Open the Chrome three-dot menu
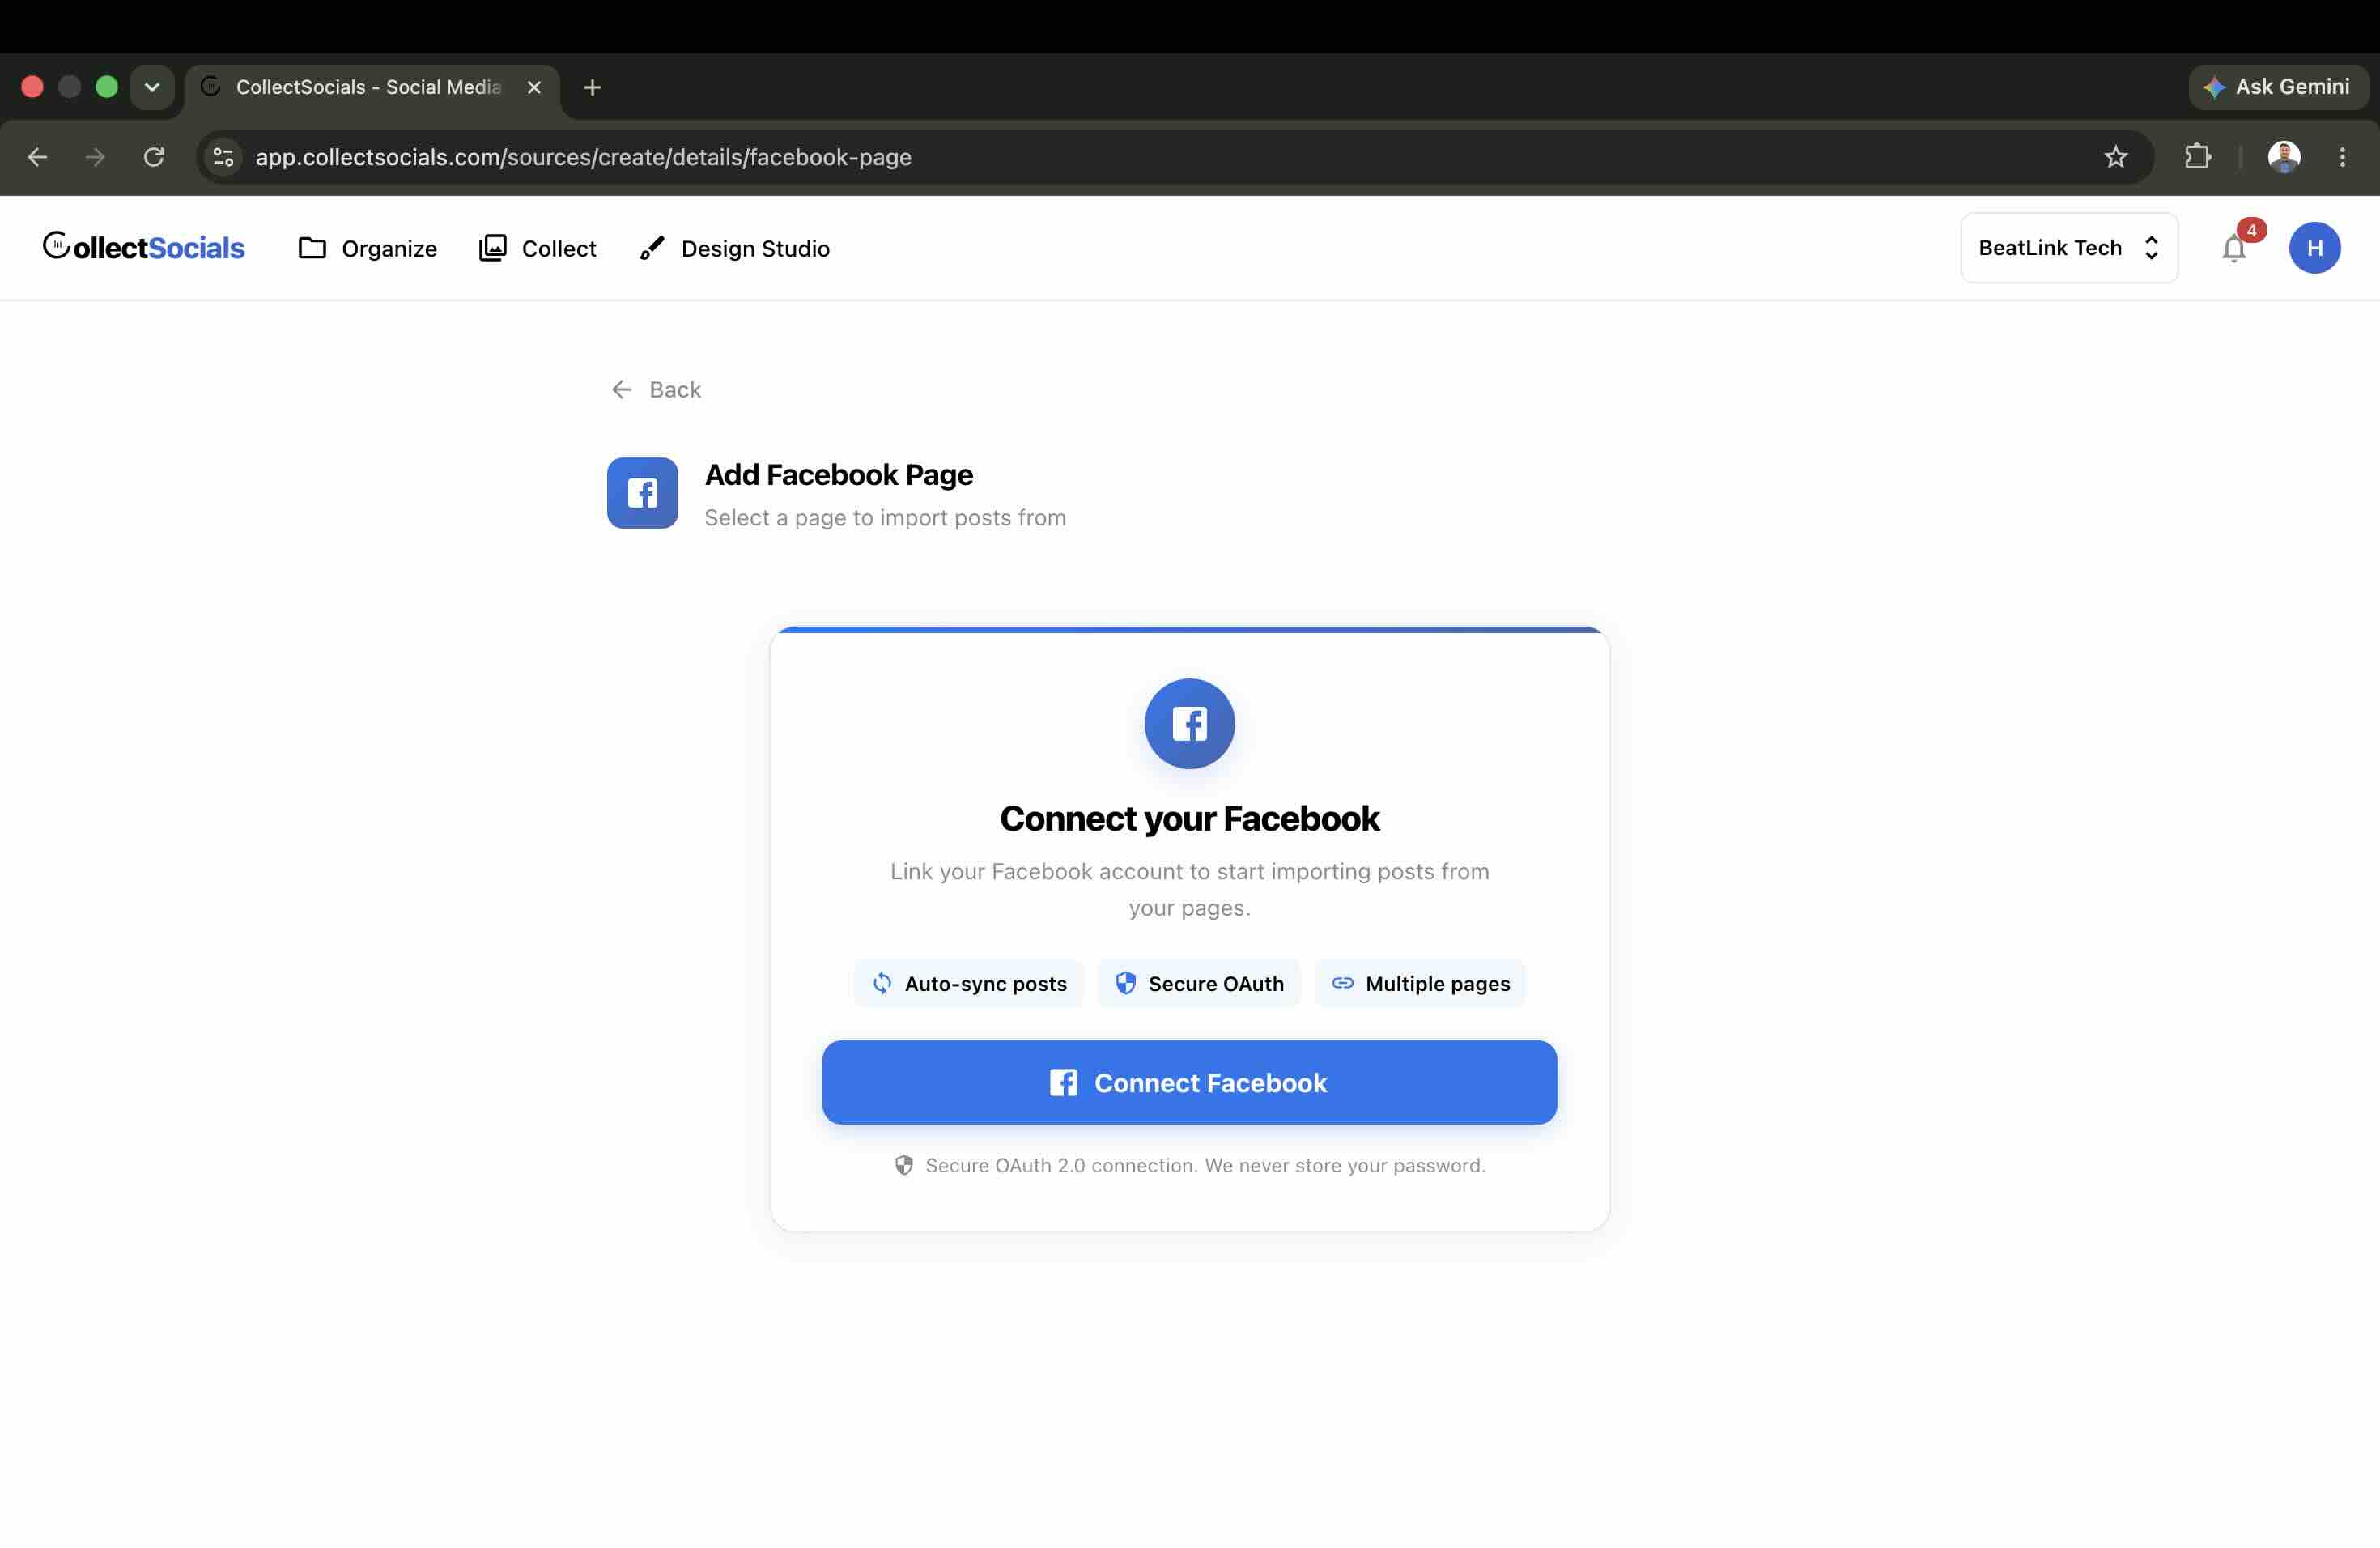Screen dimensions: 2380x1548 pyautogui.click(x=2342, y=157)
